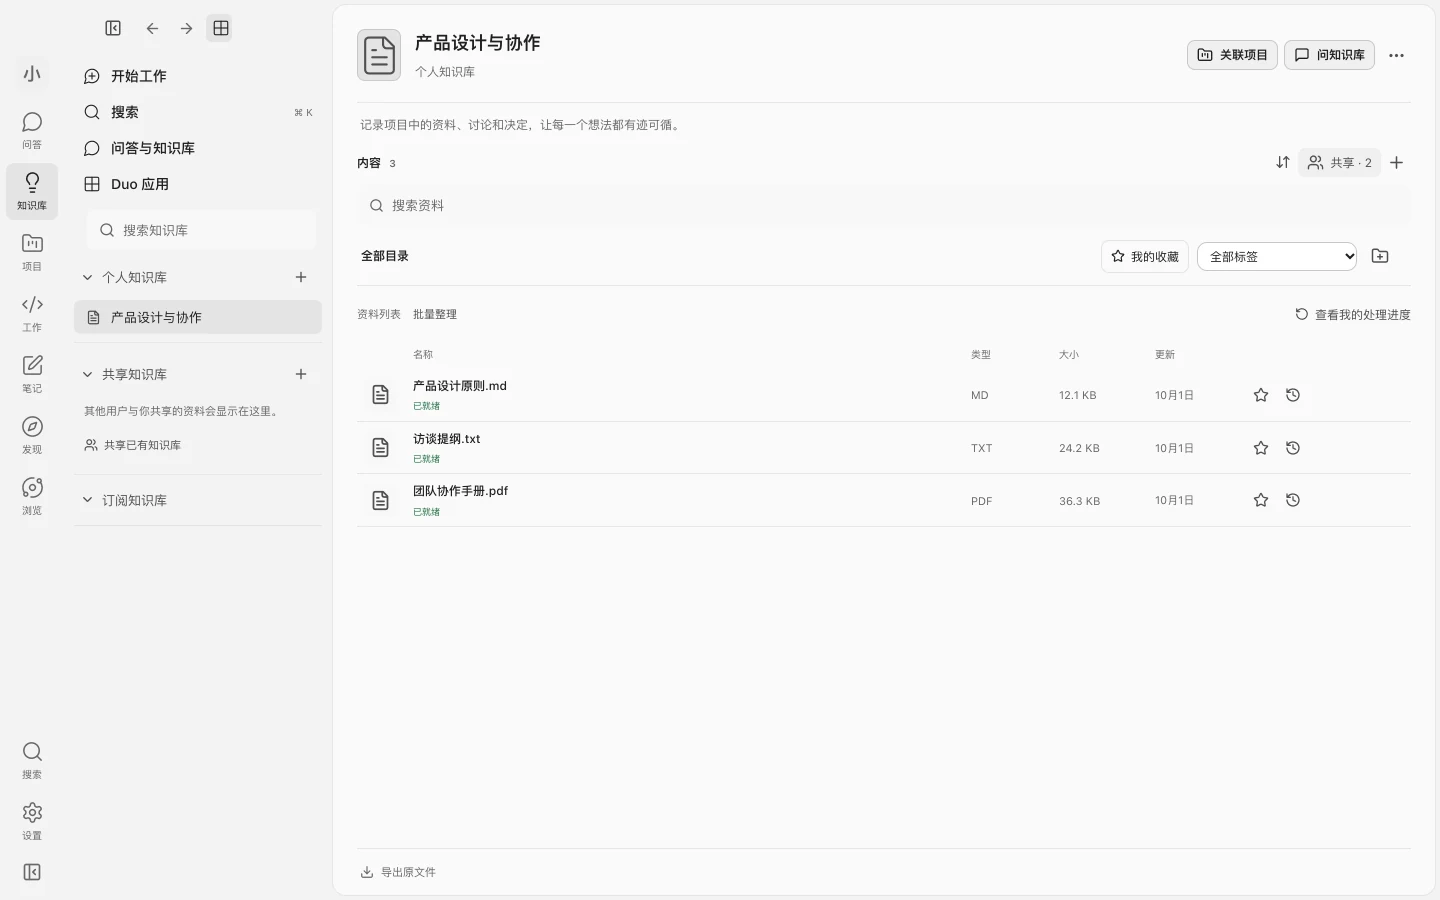Viewport: 1440px width, 900px height.
Task: Collapse the sidebar with top panel icon
Action: (x=113, y=28)
